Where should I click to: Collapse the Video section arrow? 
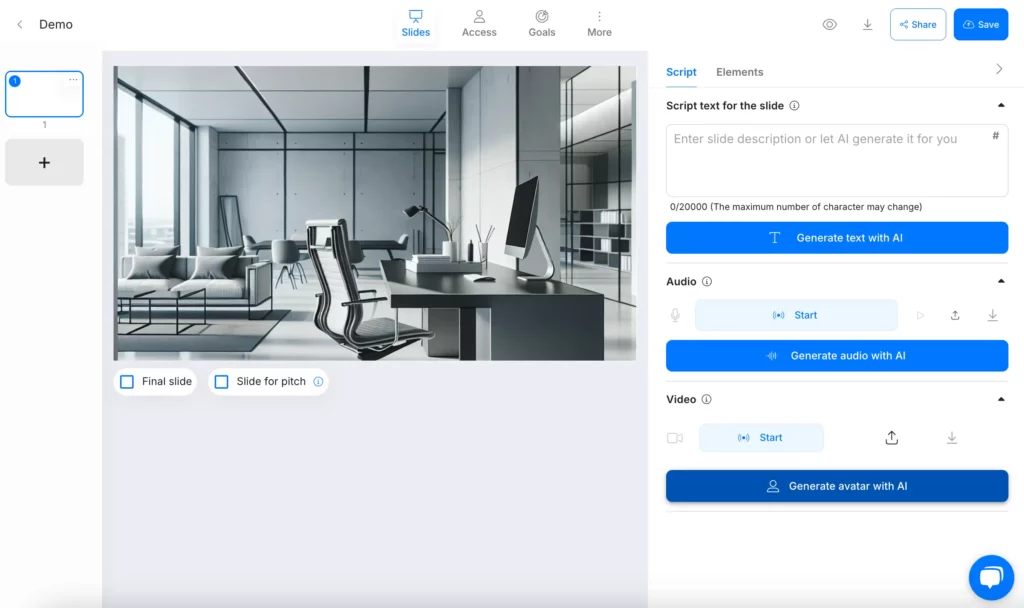coord(1001,400)
